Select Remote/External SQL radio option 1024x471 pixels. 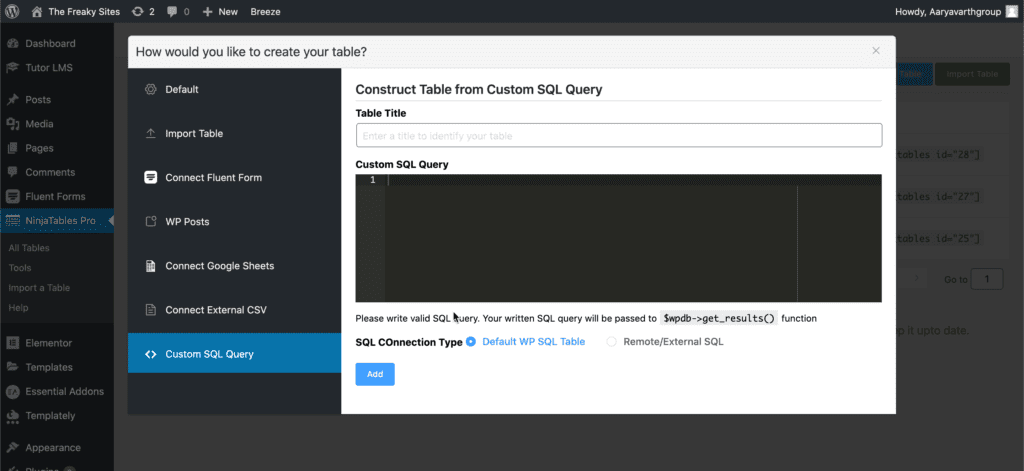pyautogui.click(x=665, y=342)
